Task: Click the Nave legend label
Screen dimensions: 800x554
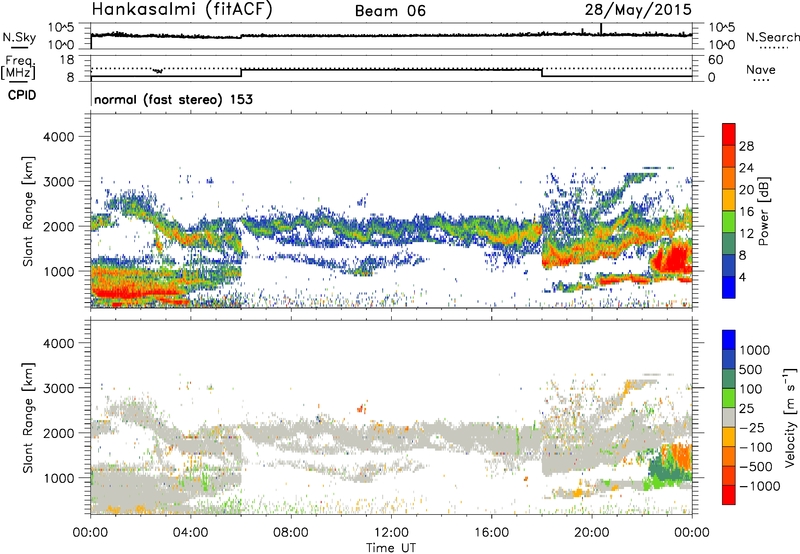Action: pyautogui.click(x=761, y=70)
